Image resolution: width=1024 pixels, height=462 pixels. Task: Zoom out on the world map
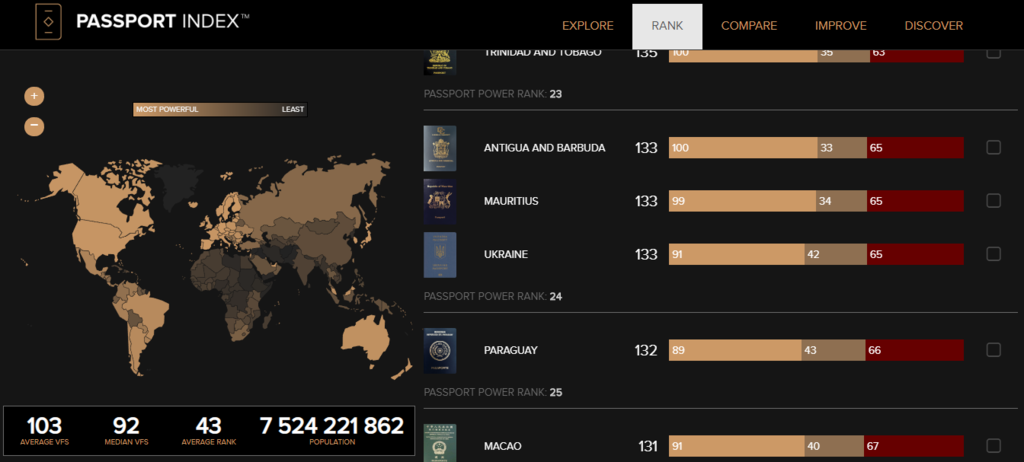[34, 126]
